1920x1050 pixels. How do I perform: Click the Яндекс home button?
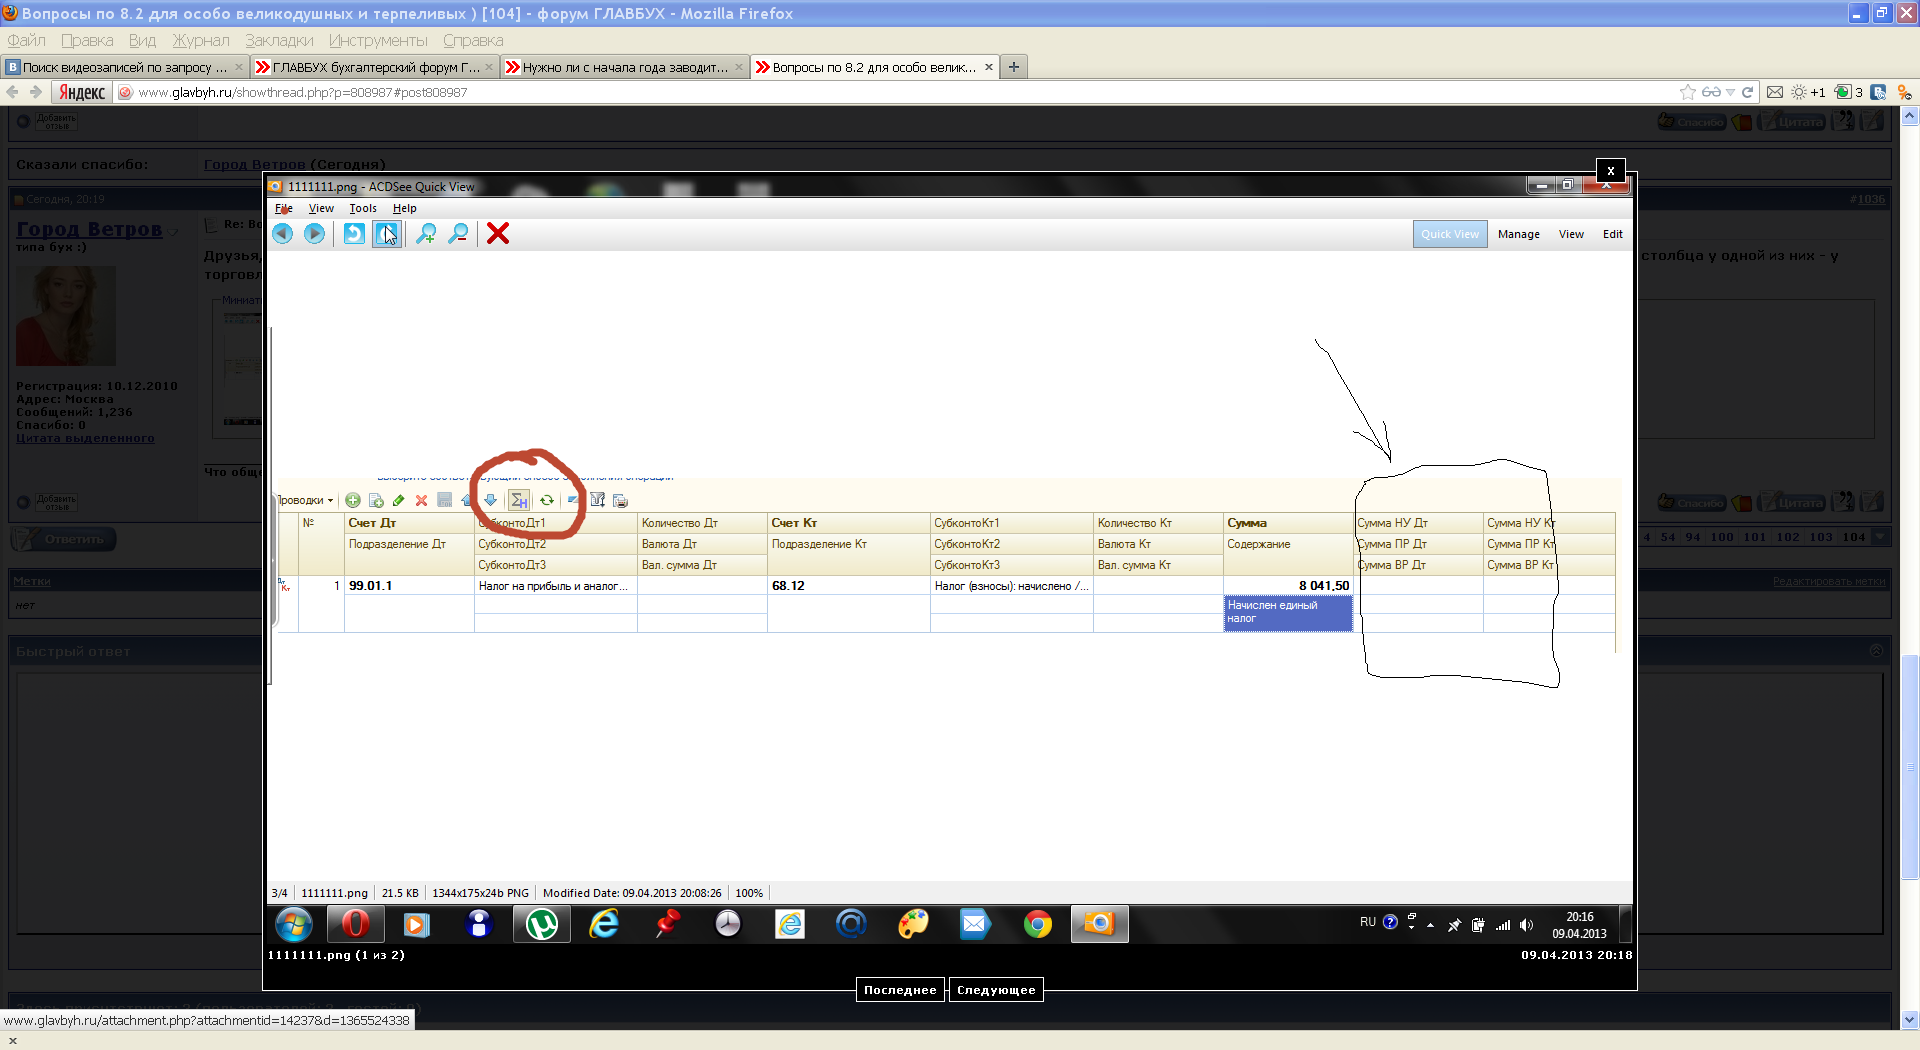(82, 92)
